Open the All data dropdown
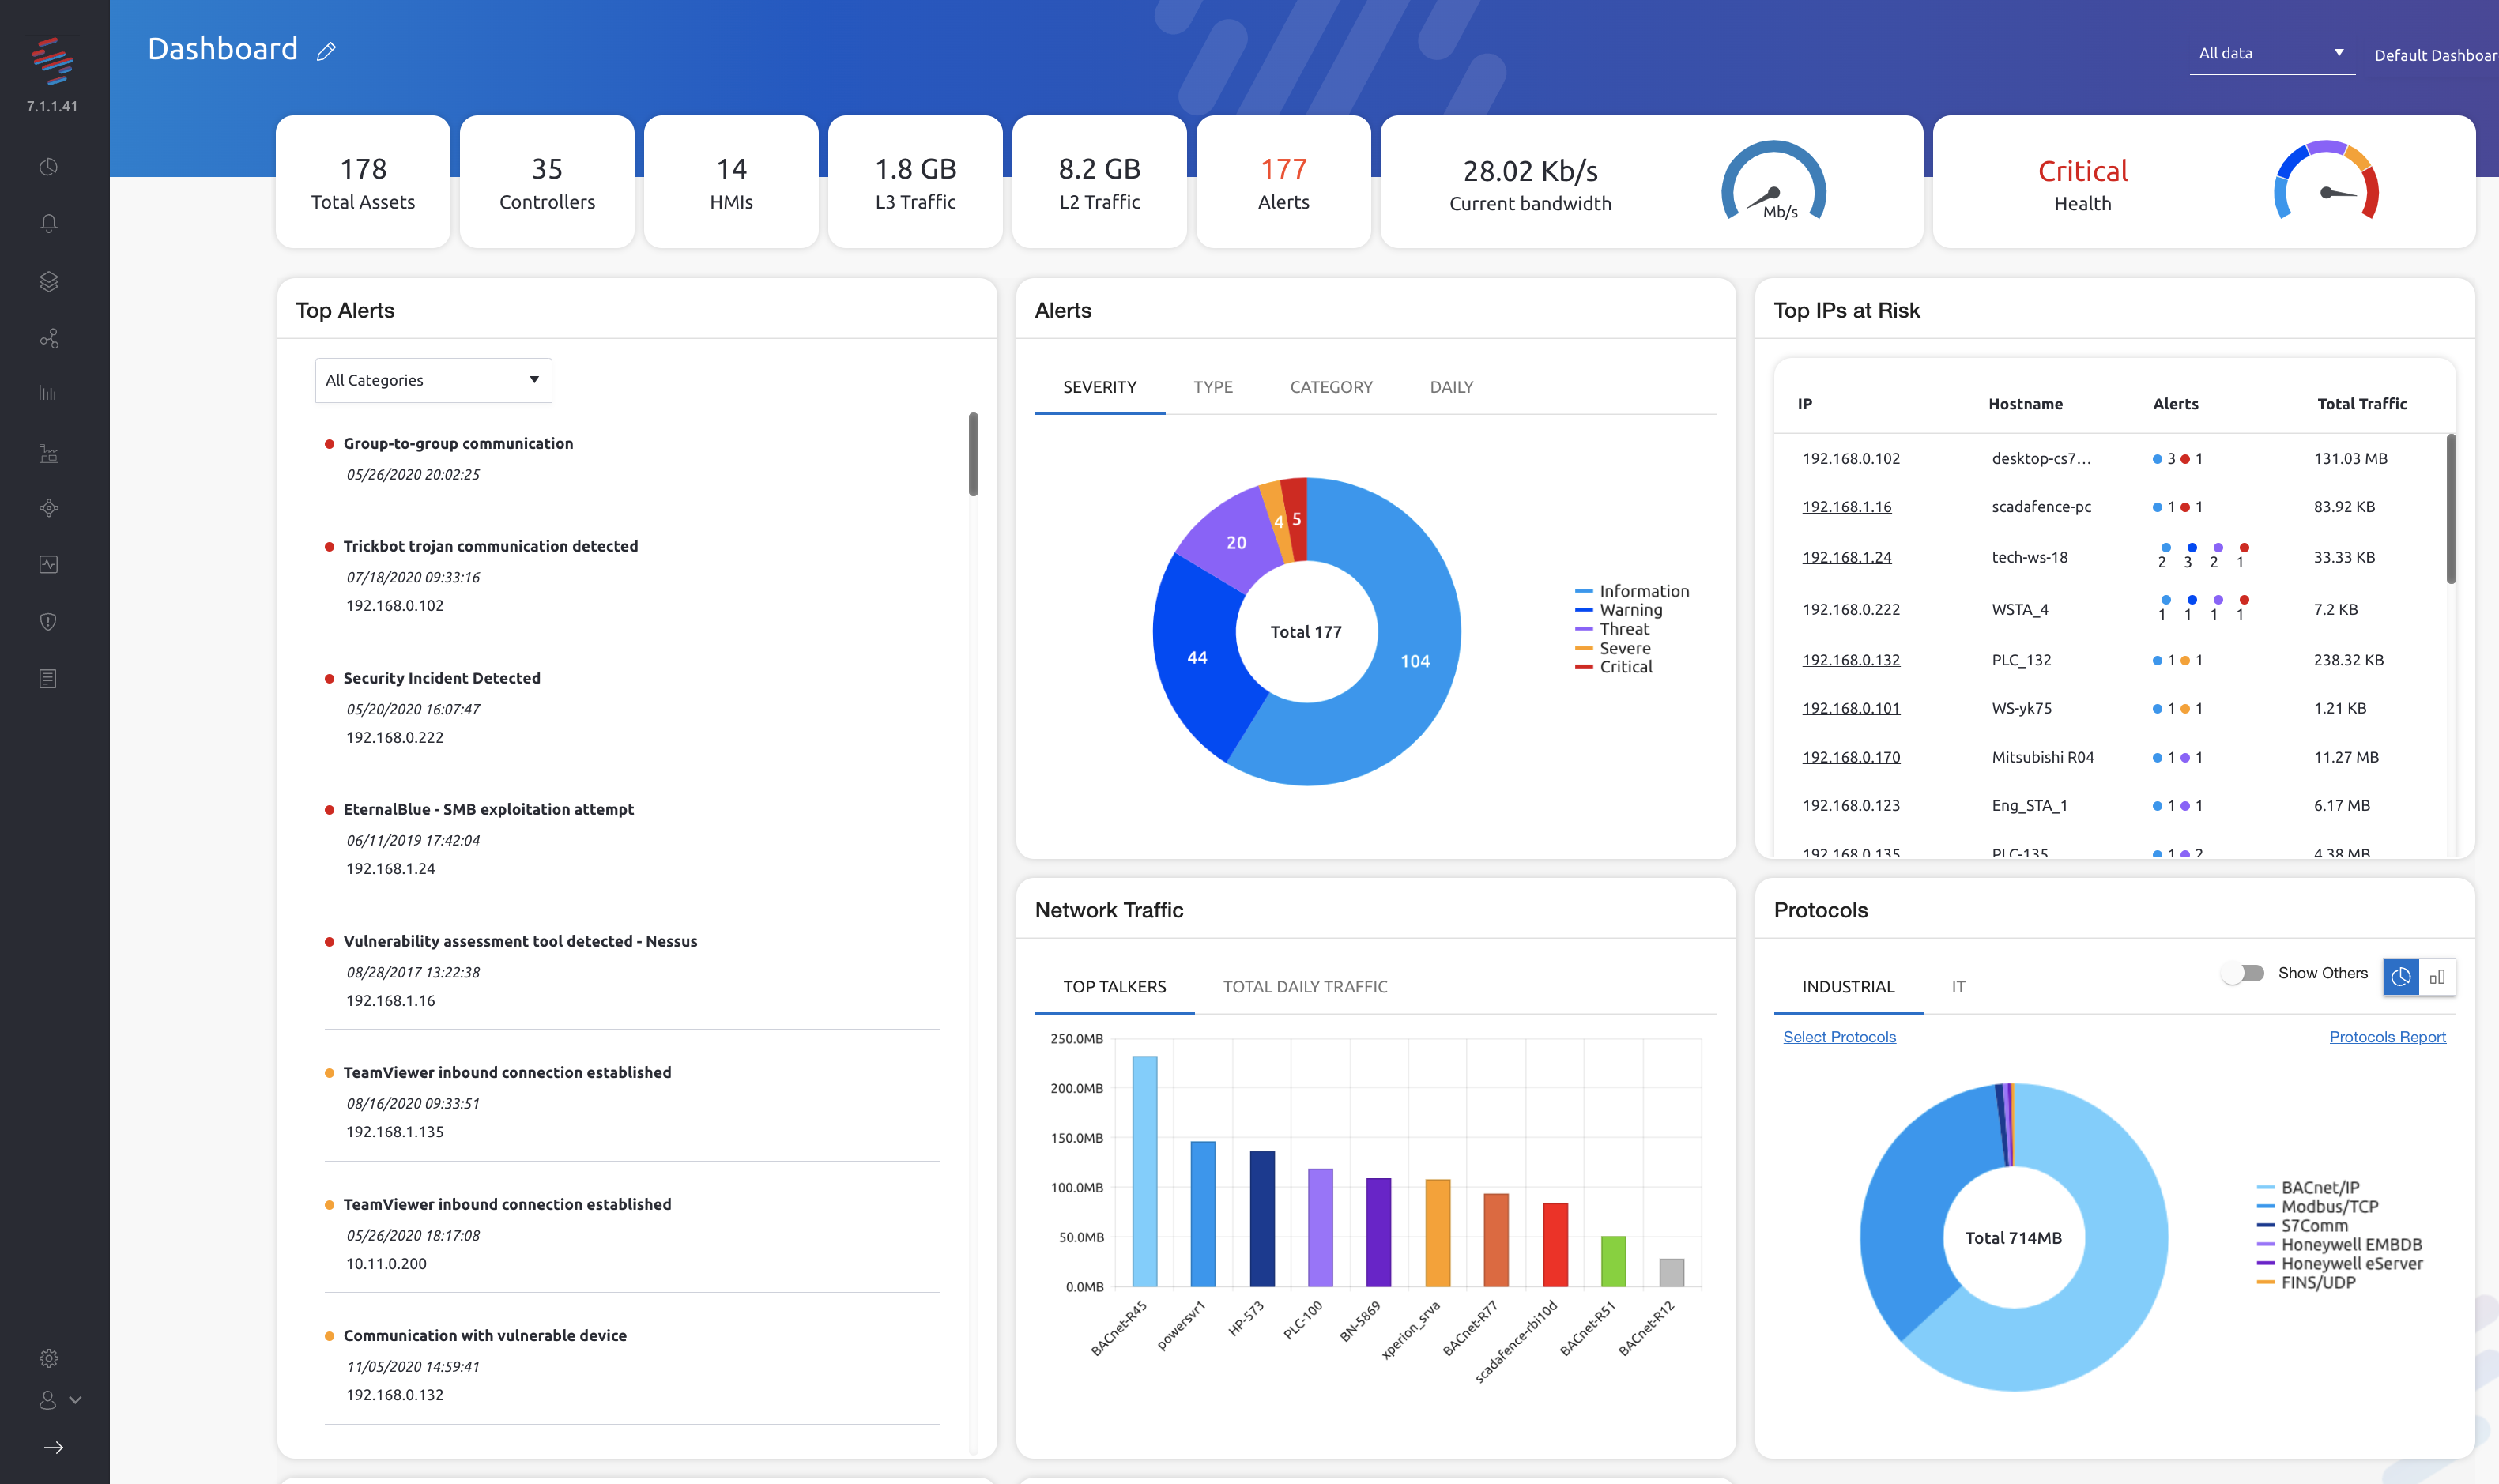This screenshot has height=1484, width=2499. (2270, 54)
